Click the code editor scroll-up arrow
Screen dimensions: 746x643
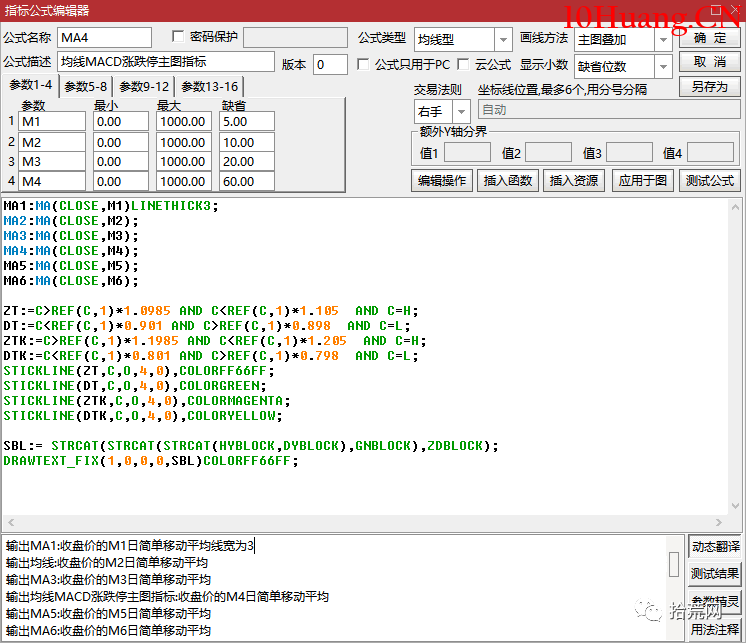coord(735,207)
